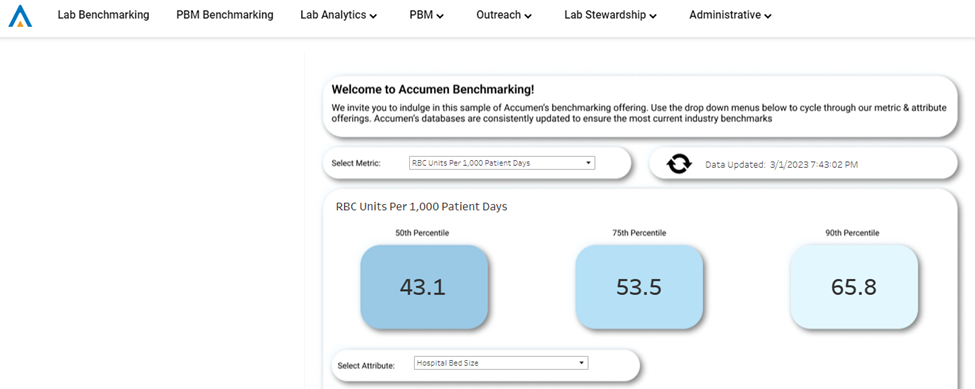975x389 pixels.
Task: Select the 75th Percentile 53.5 tile
Action: (x=639, y=286)
